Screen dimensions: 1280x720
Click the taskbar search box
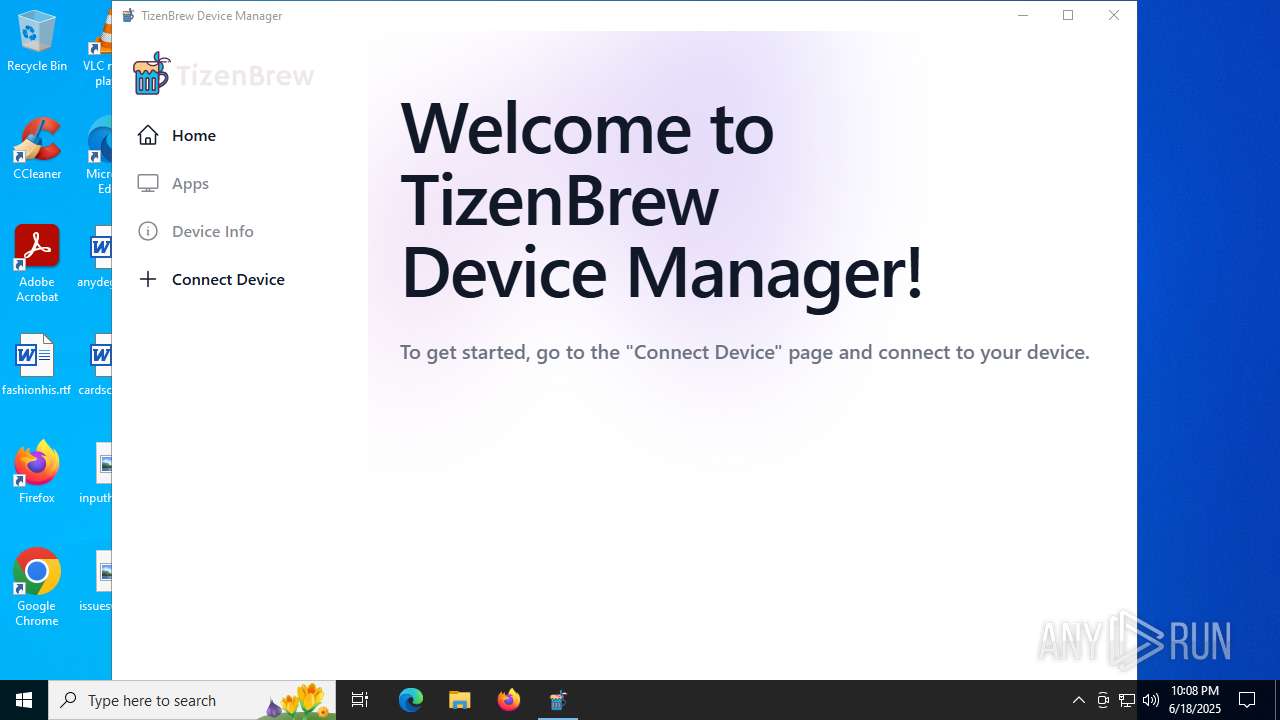(x=192, y=700)
